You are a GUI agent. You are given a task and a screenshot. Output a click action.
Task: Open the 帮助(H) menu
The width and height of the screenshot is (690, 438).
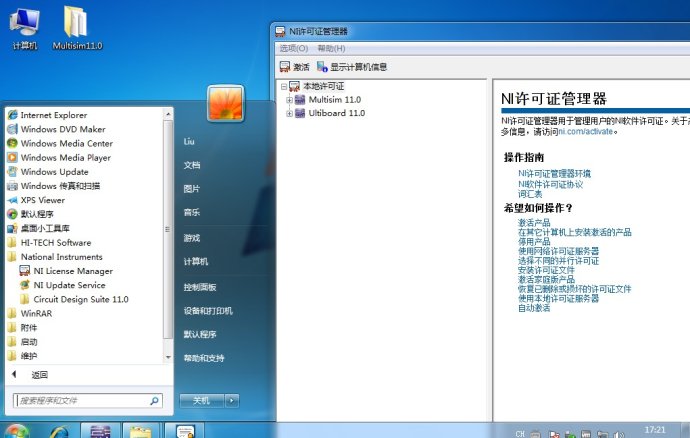[x=331, y=48]
